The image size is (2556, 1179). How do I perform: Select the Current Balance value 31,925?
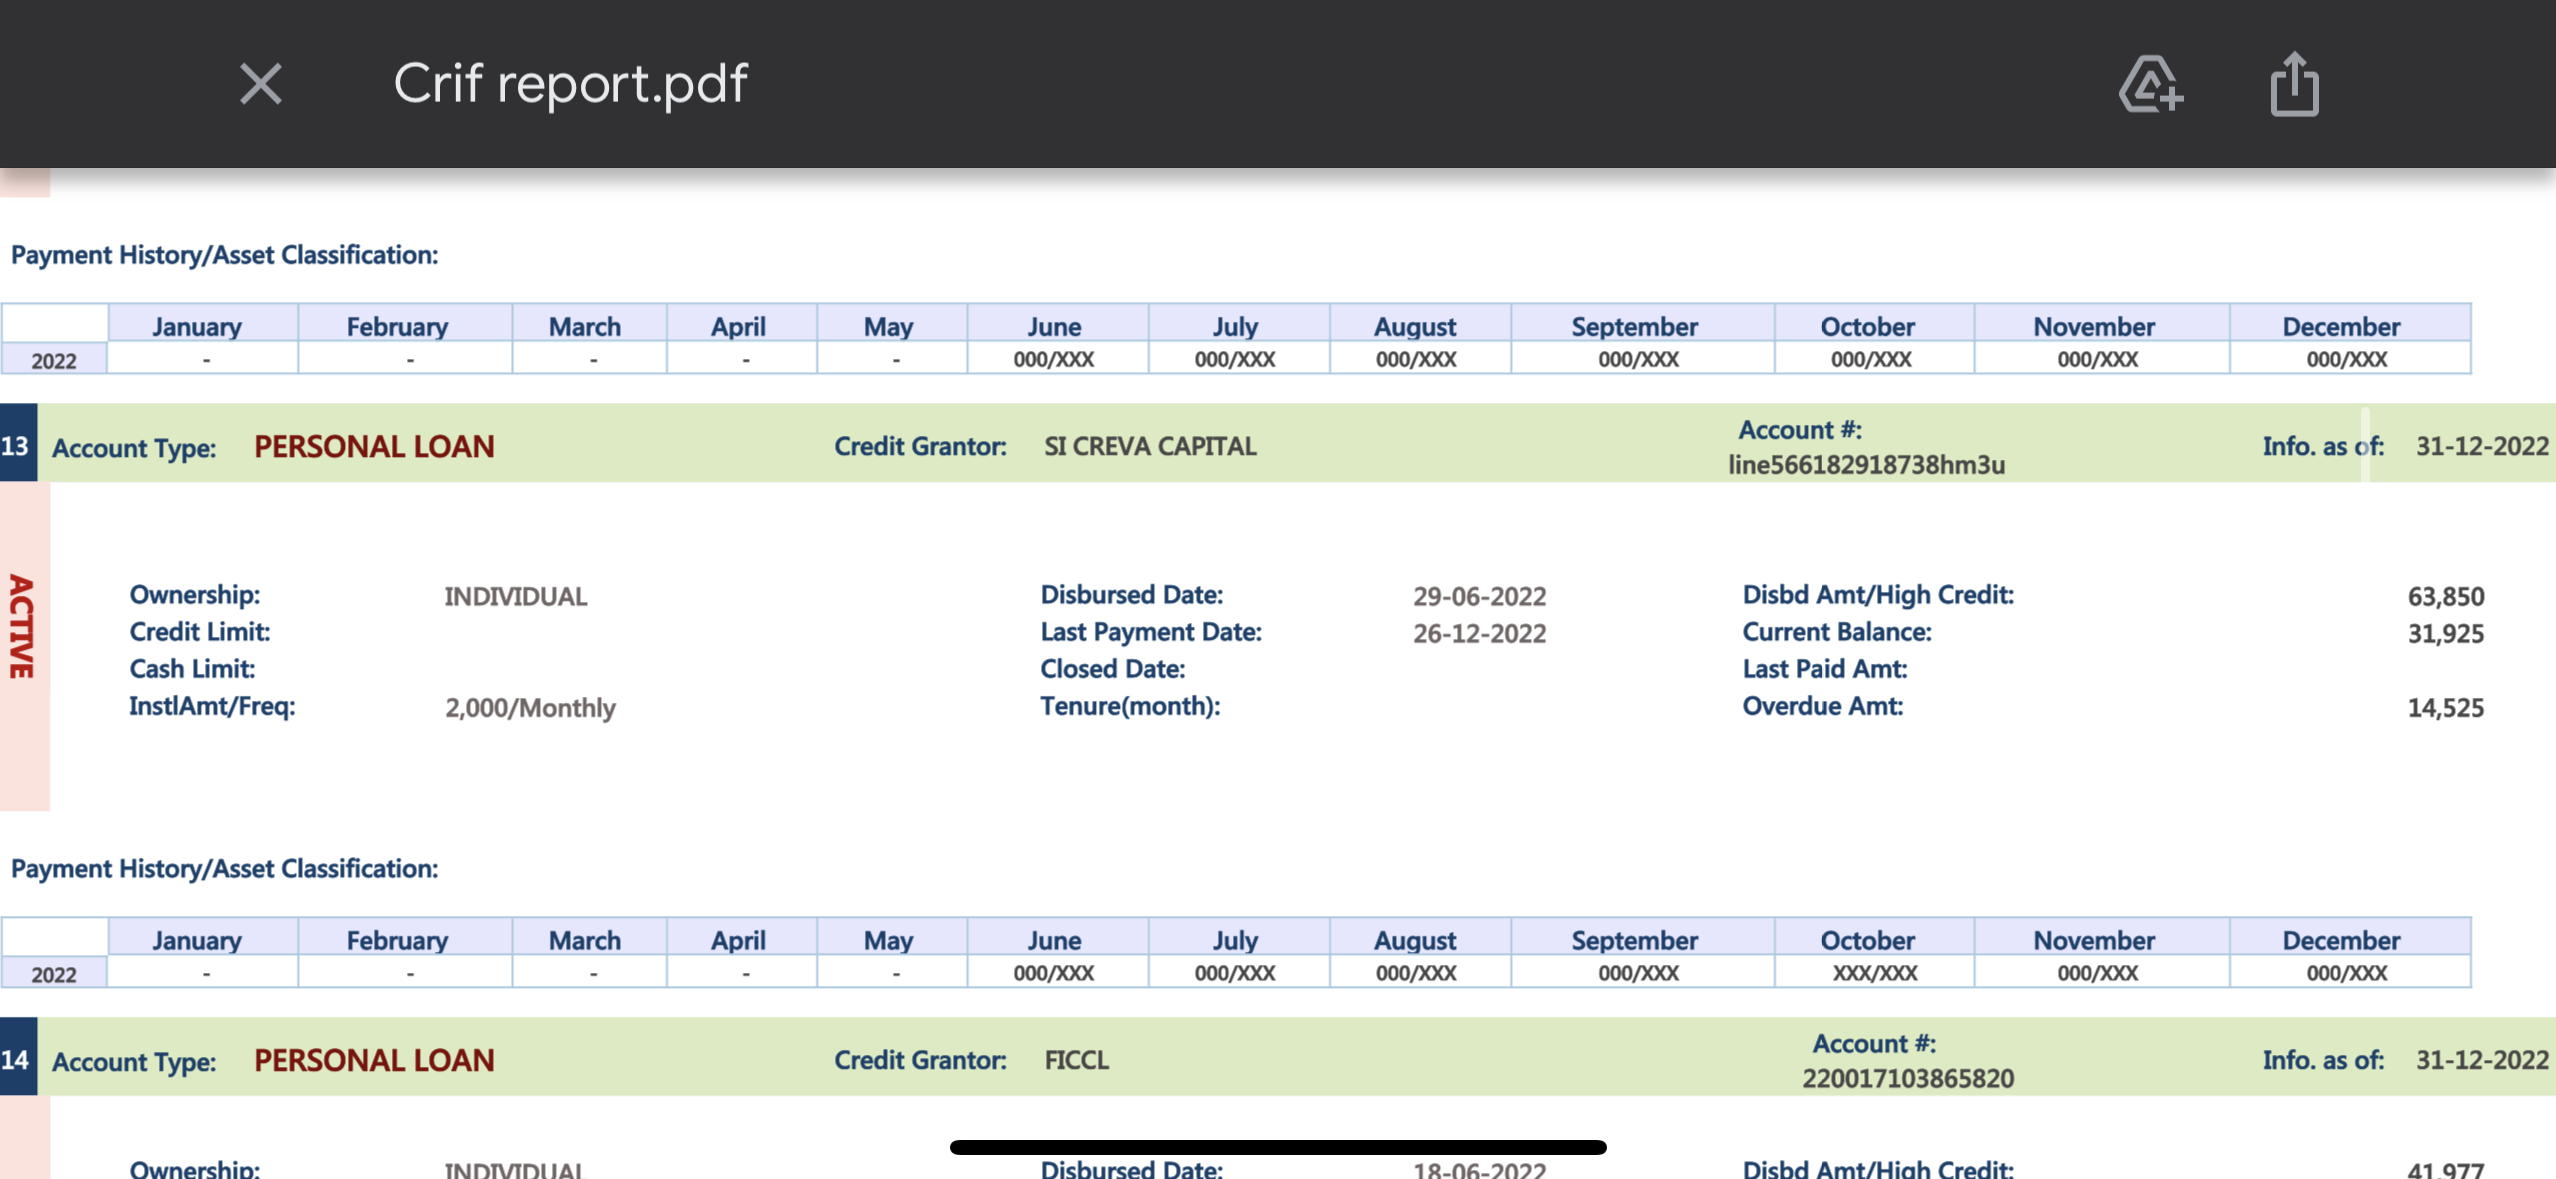pyautogui.click(x=2445, y=633)
